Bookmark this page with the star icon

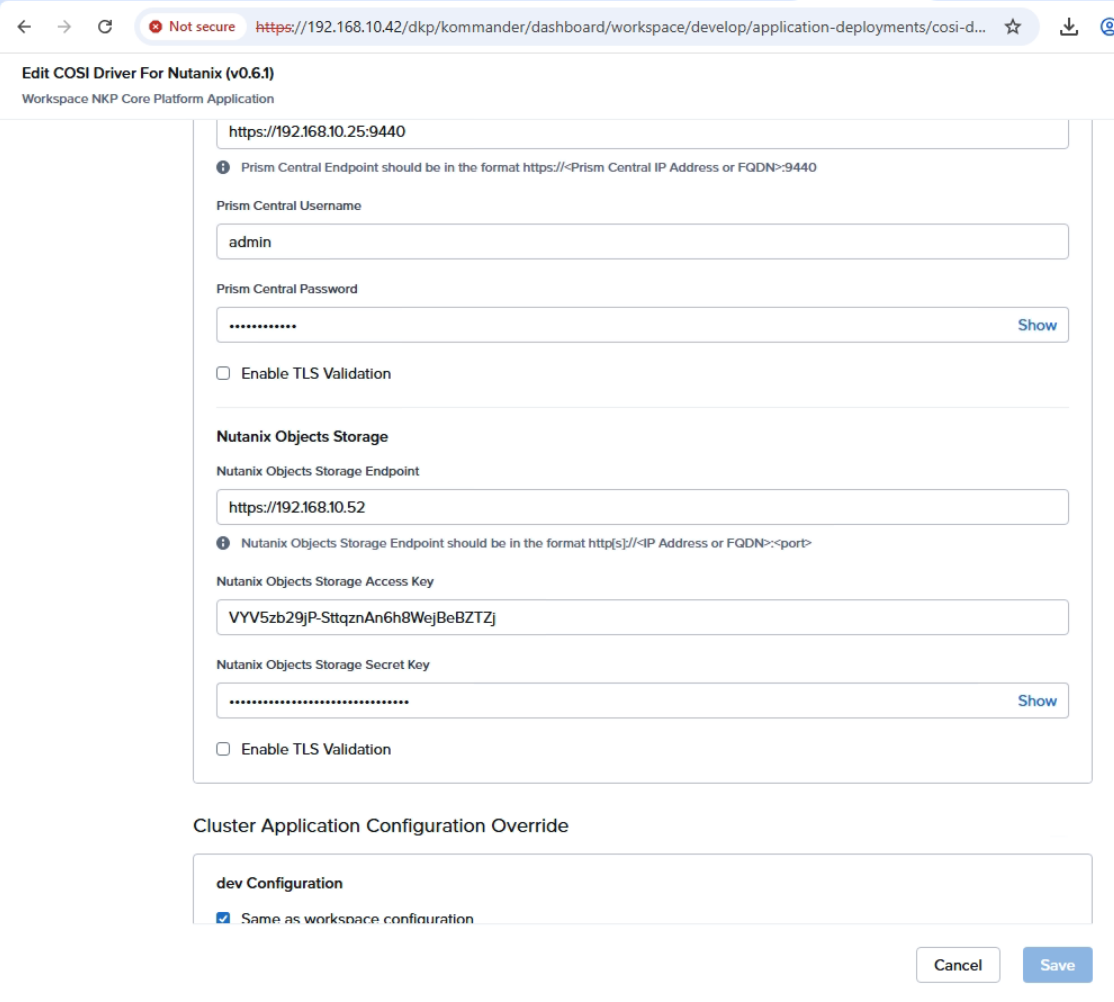1013,27
